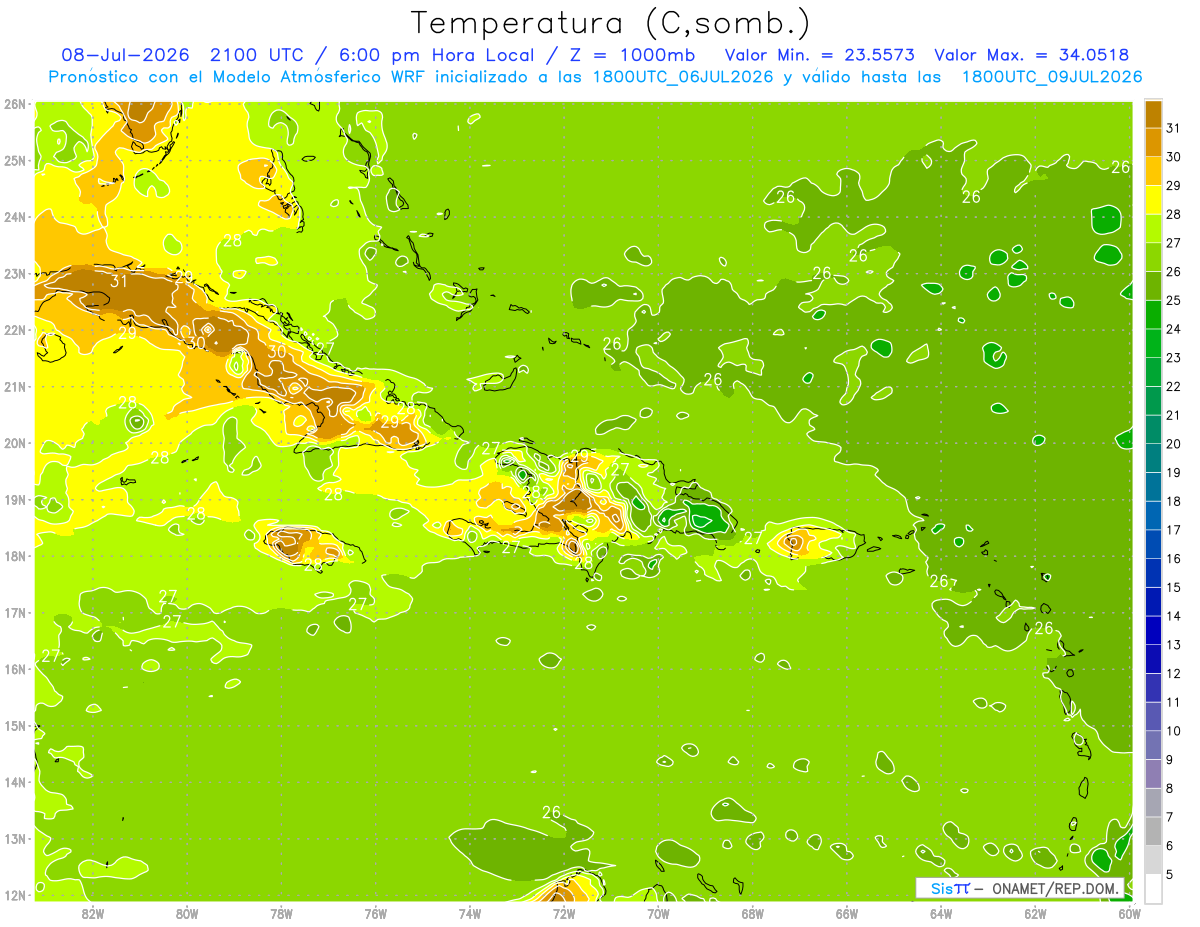Click the legend swatch between 30 and 31
The height and width of the screenshot is (927, 1200).
click(x=1153, y=142)
